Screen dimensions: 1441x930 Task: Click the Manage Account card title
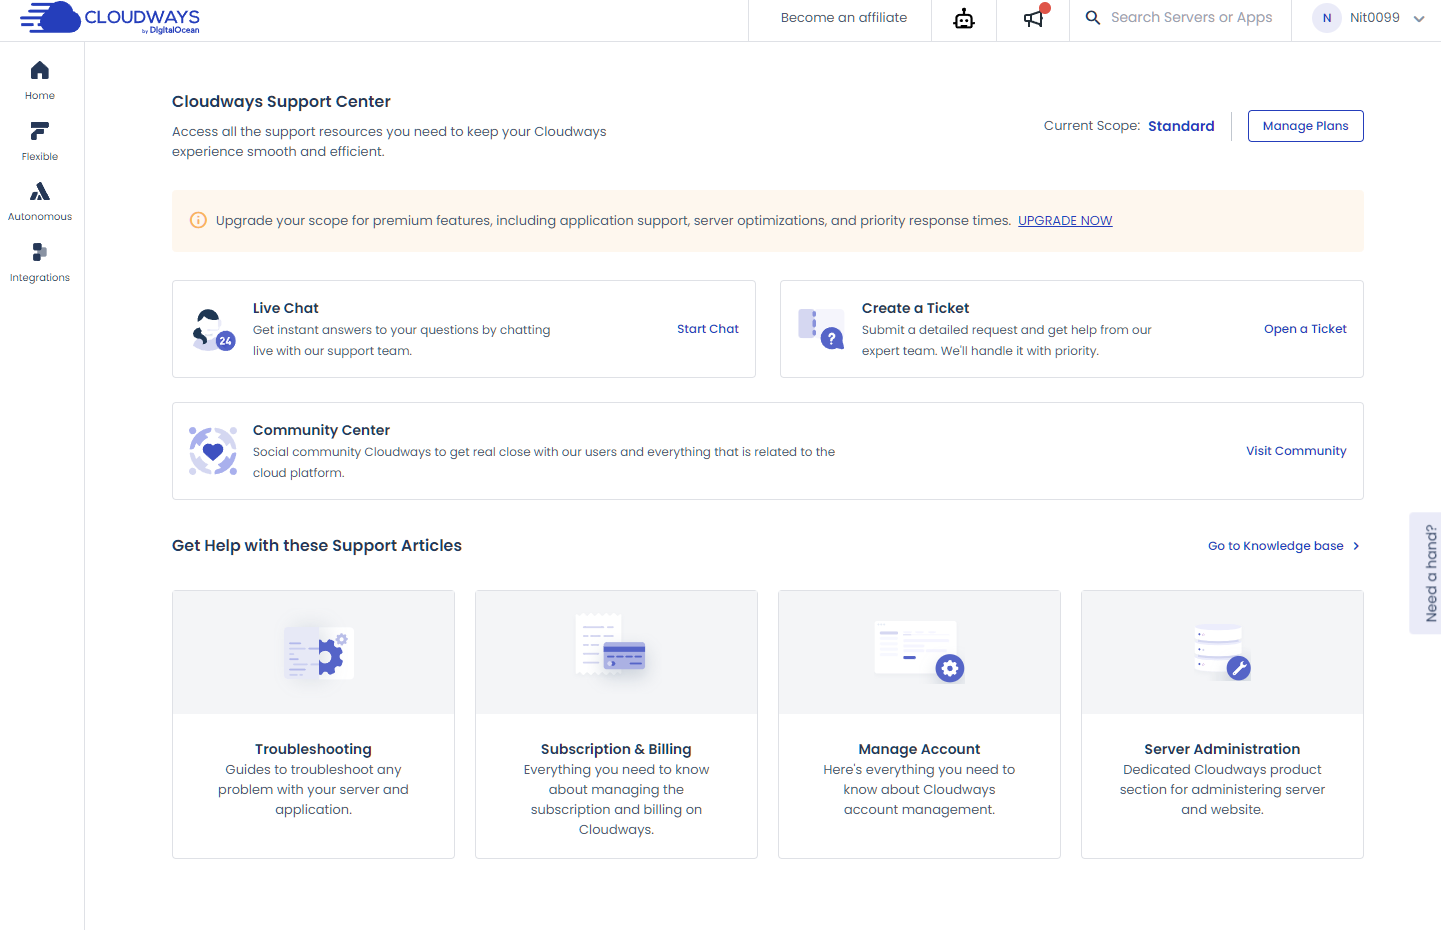[919, 749]
